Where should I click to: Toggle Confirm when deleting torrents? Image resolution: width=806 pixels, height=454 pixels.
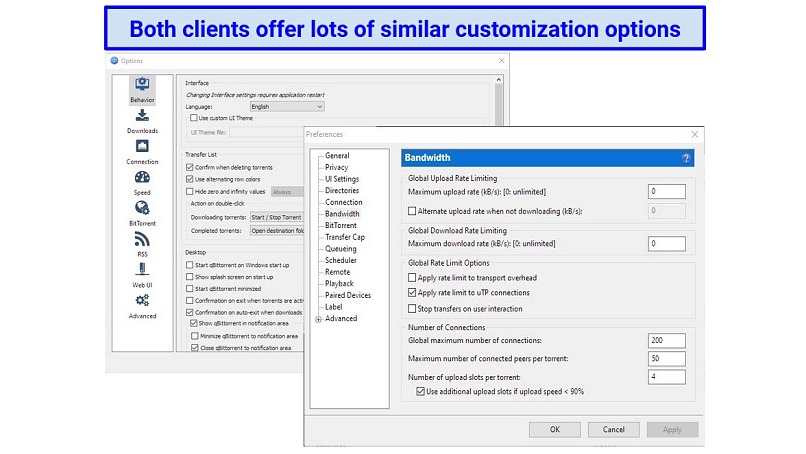190,167
